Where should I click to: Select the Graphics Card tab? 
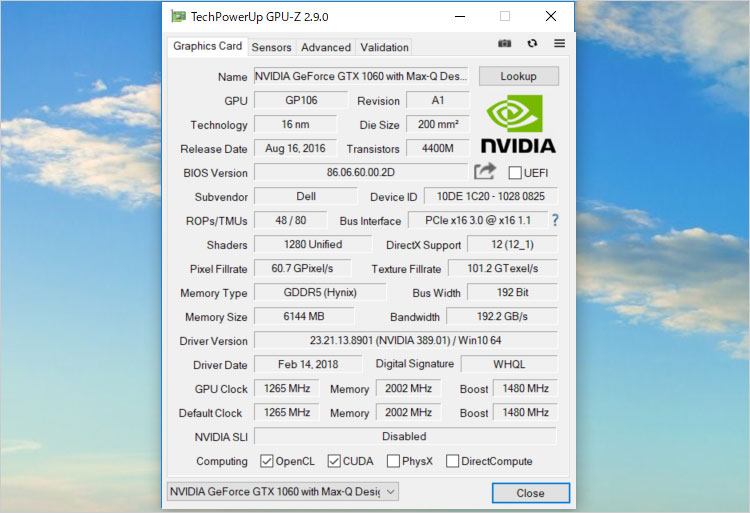click(x=208, y=46)
